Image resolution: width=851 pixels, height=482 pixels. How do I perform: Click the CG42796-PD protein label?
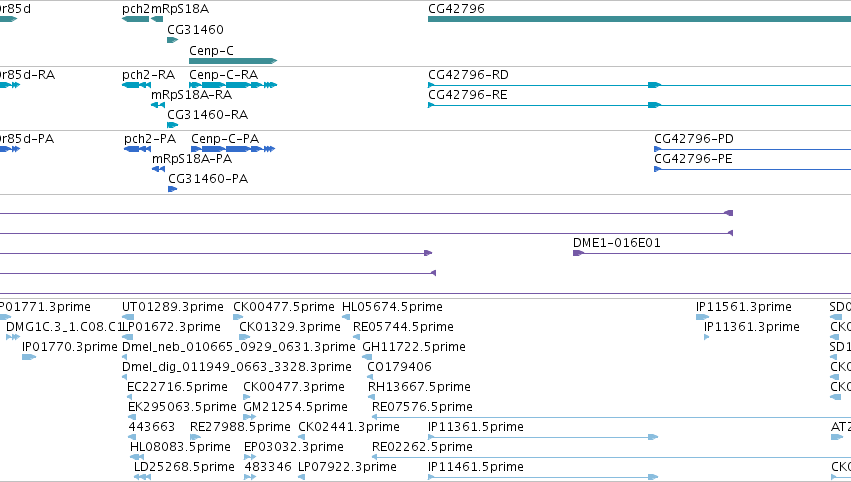pyautogui.click(x=694, y=138)
